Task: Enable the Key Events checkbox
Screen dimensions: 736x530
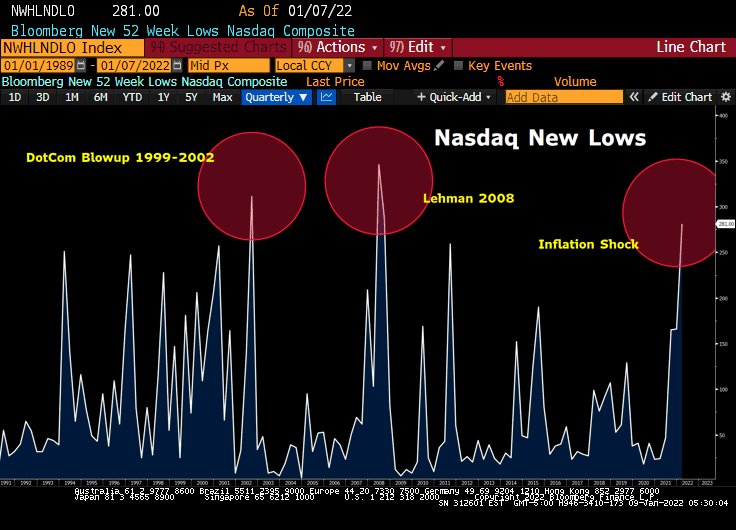Action: 458,65
